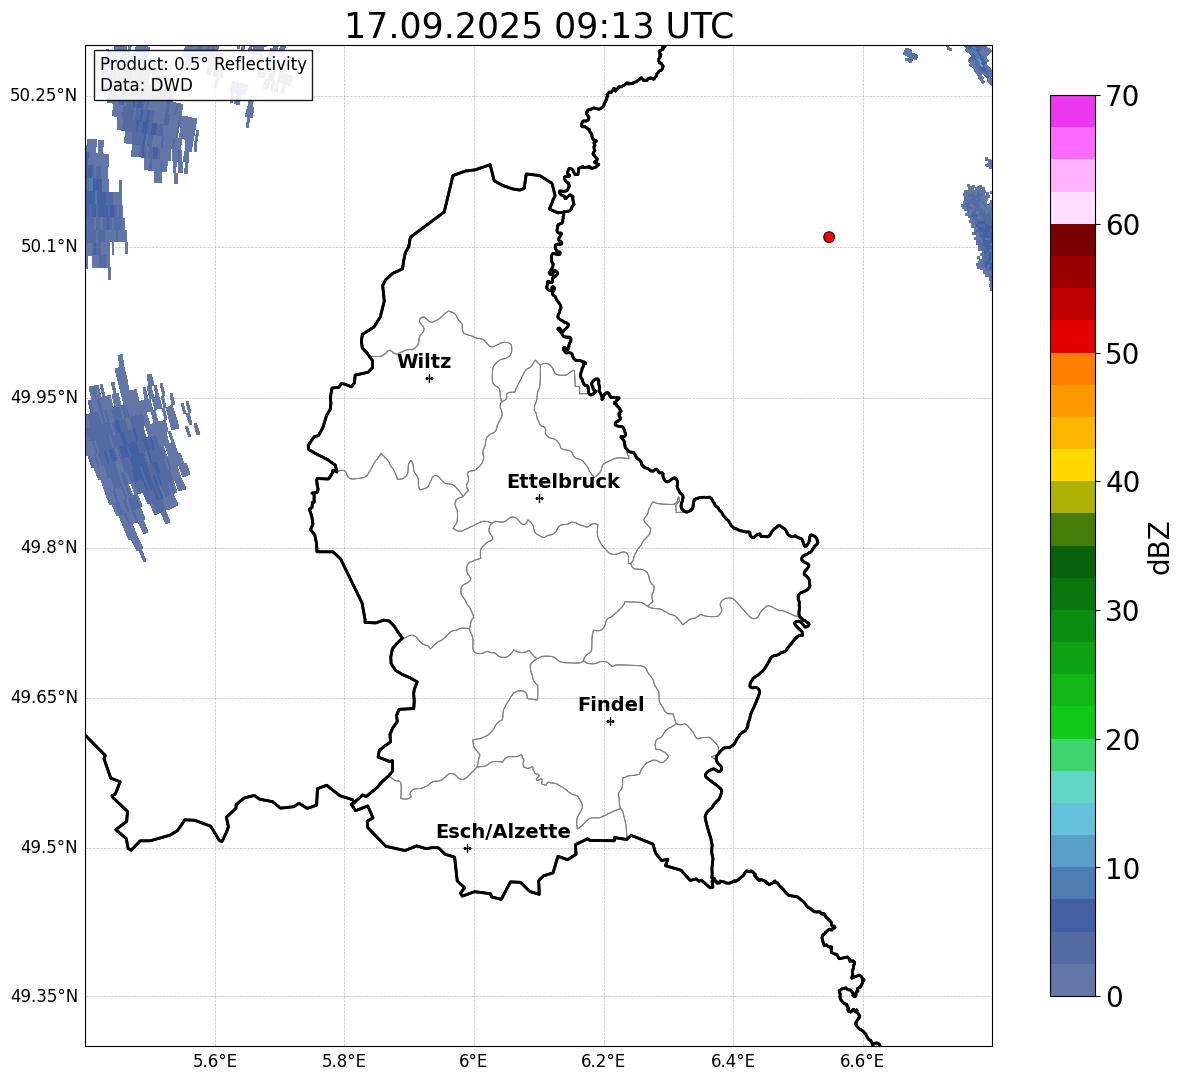Click the dBZ colorbar axis label
Image resolution: width=1184 pixels, height=1081 pixels.
coord(1159,547)
